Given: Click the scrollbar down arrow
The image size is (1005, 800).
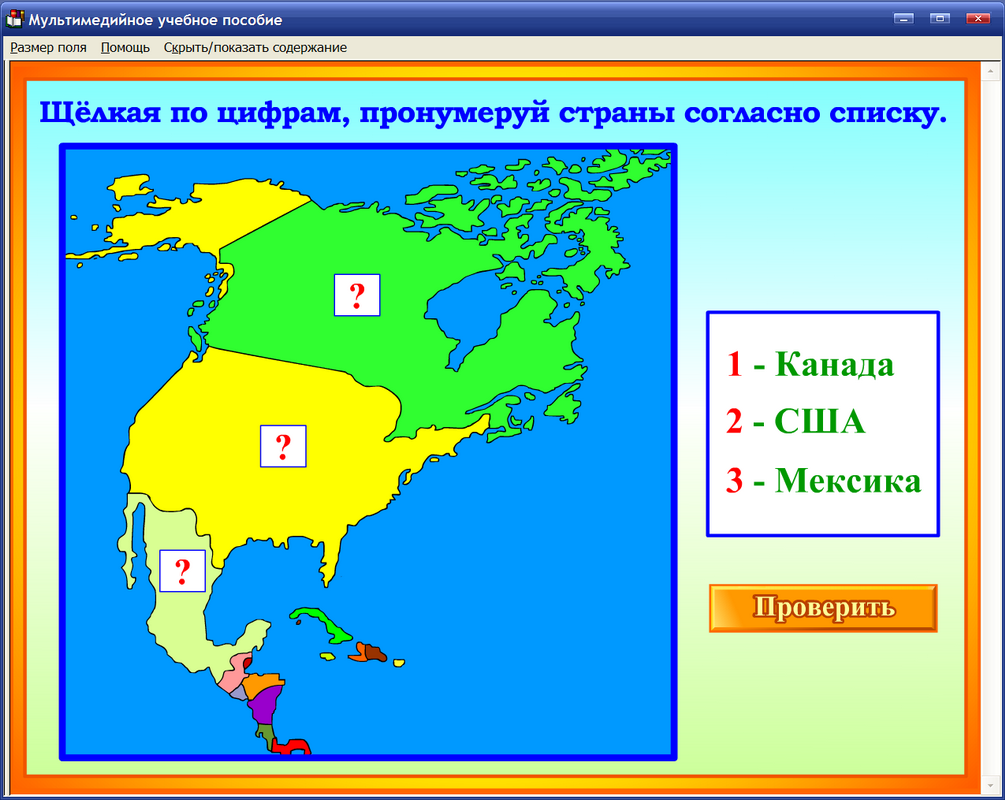Looking at the screenshot, I should pyautogui.click(x=991, y=786).
